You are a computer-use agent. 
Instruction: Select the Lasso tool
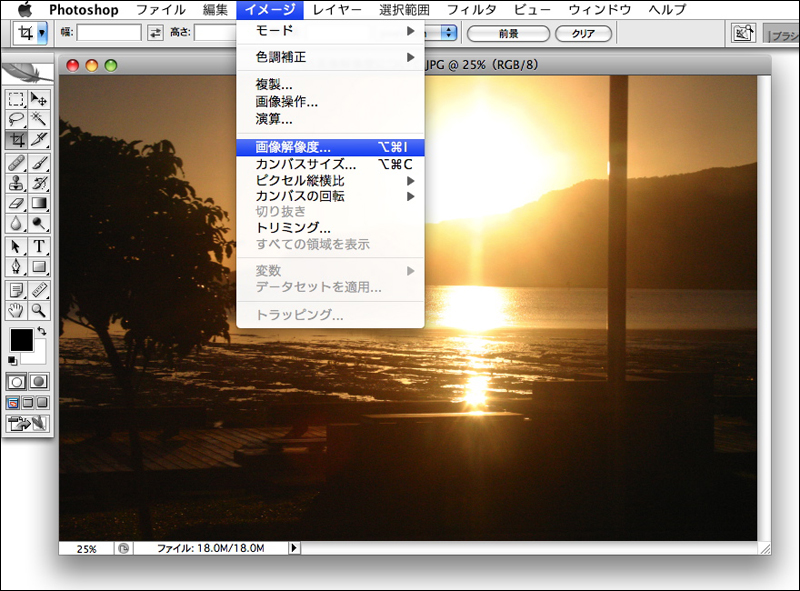pos(16,119)
